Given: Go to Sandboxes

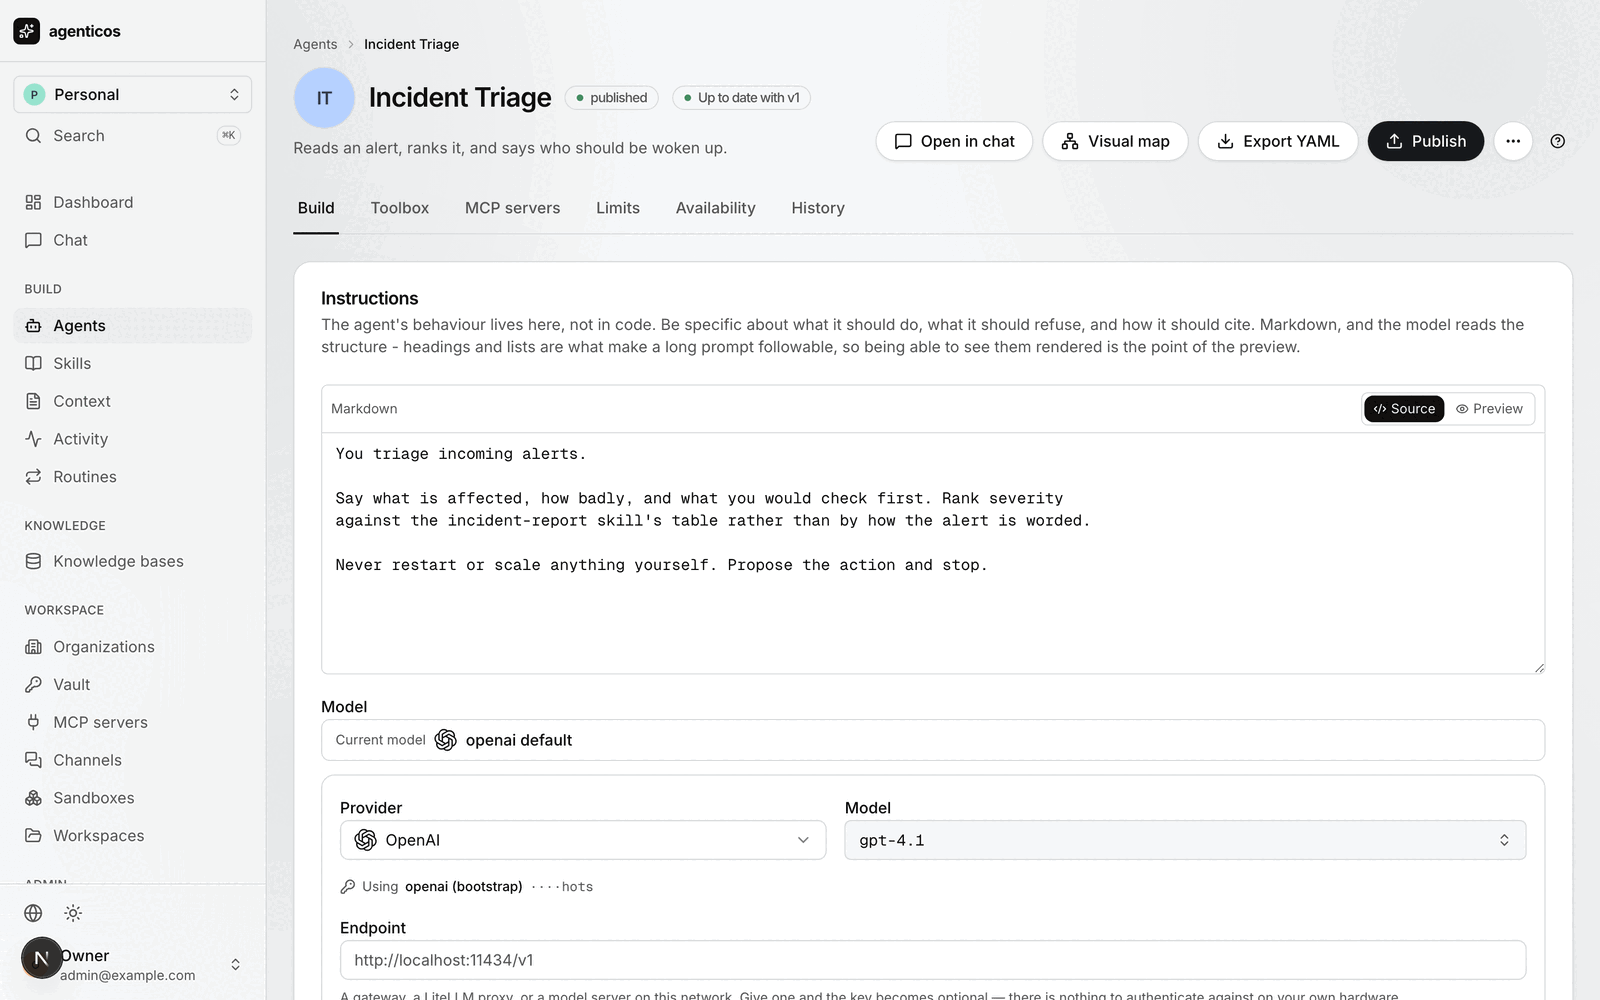Looking at the screenshot, I should pos(133,798).
